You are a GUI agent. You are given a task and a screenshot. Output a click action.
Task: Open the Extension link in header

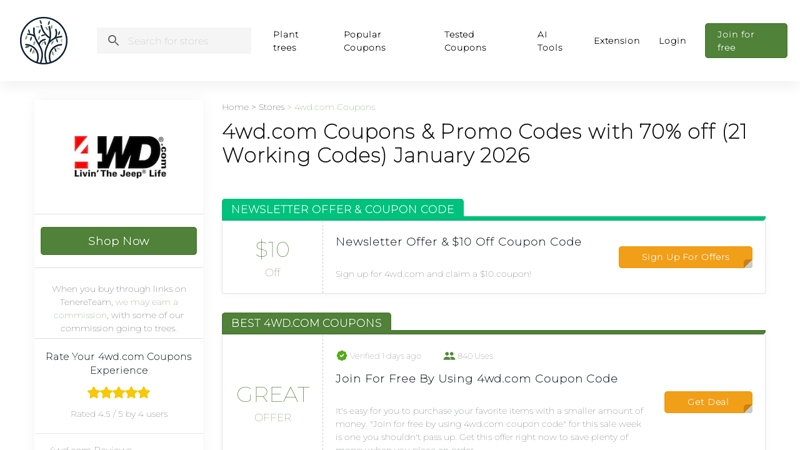point(616,41)
